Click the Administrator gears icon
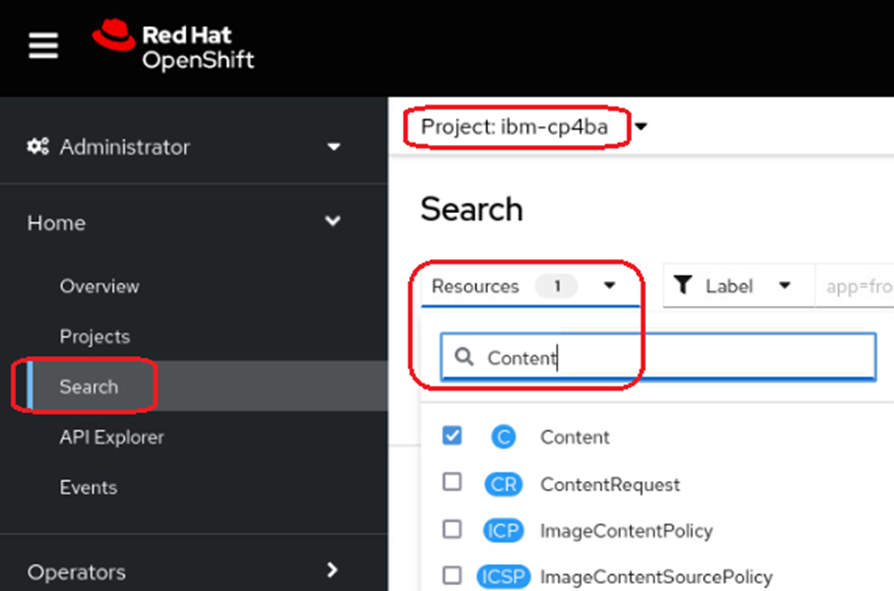 pyautogui.click(x=38, y=146)
